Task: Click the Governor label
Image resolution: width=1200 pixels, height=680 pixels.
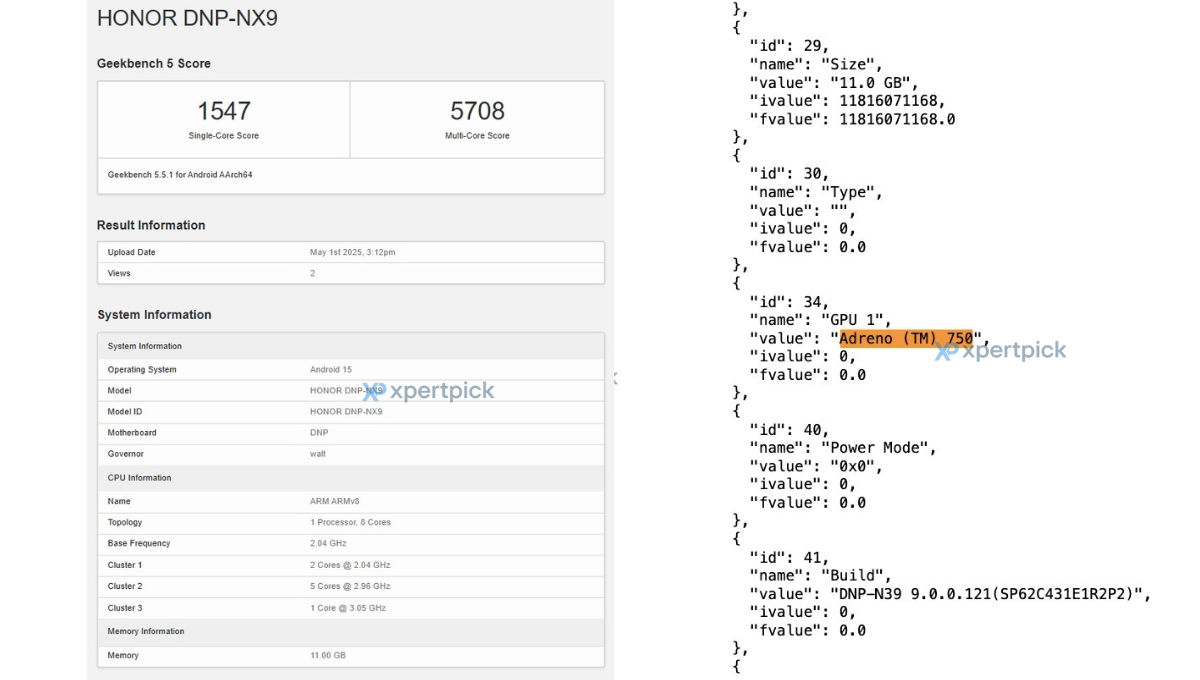Action: pyautogui.click(x=126, y=454)
